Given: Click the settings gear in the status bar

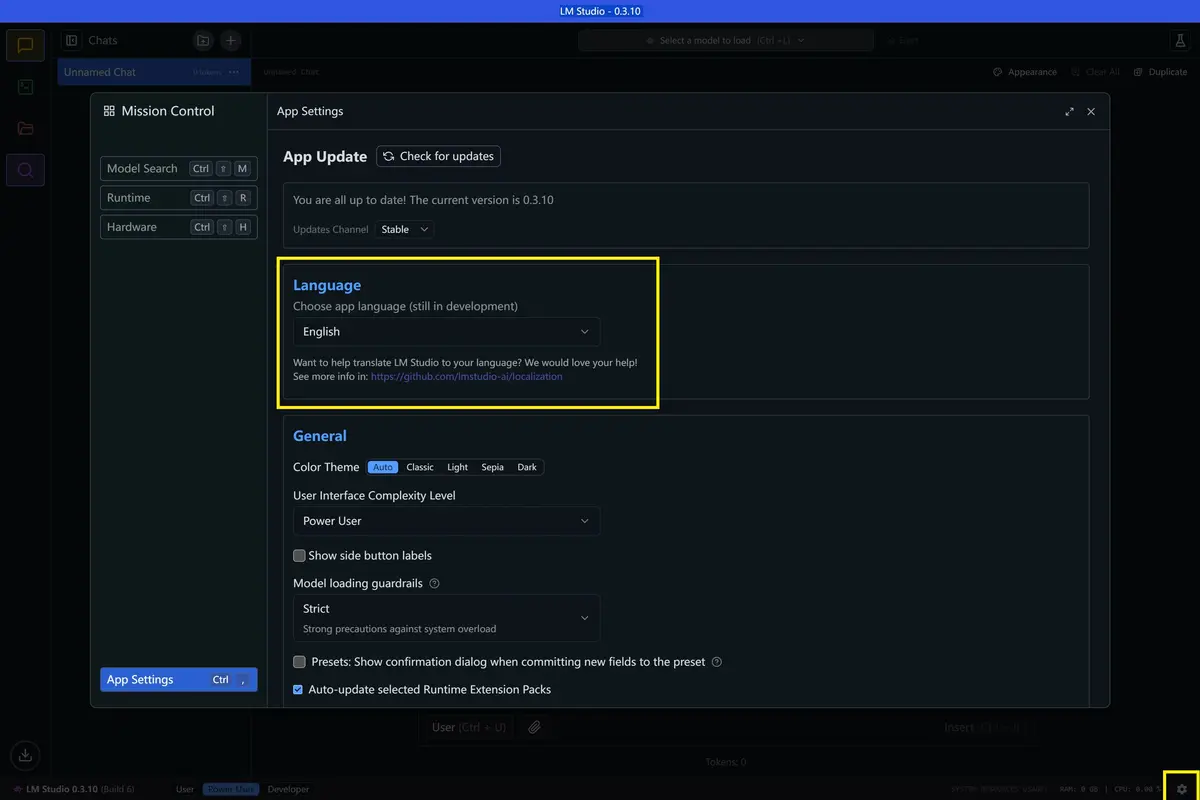Looking at the screenshot, I should click(x=1181, y=789).
